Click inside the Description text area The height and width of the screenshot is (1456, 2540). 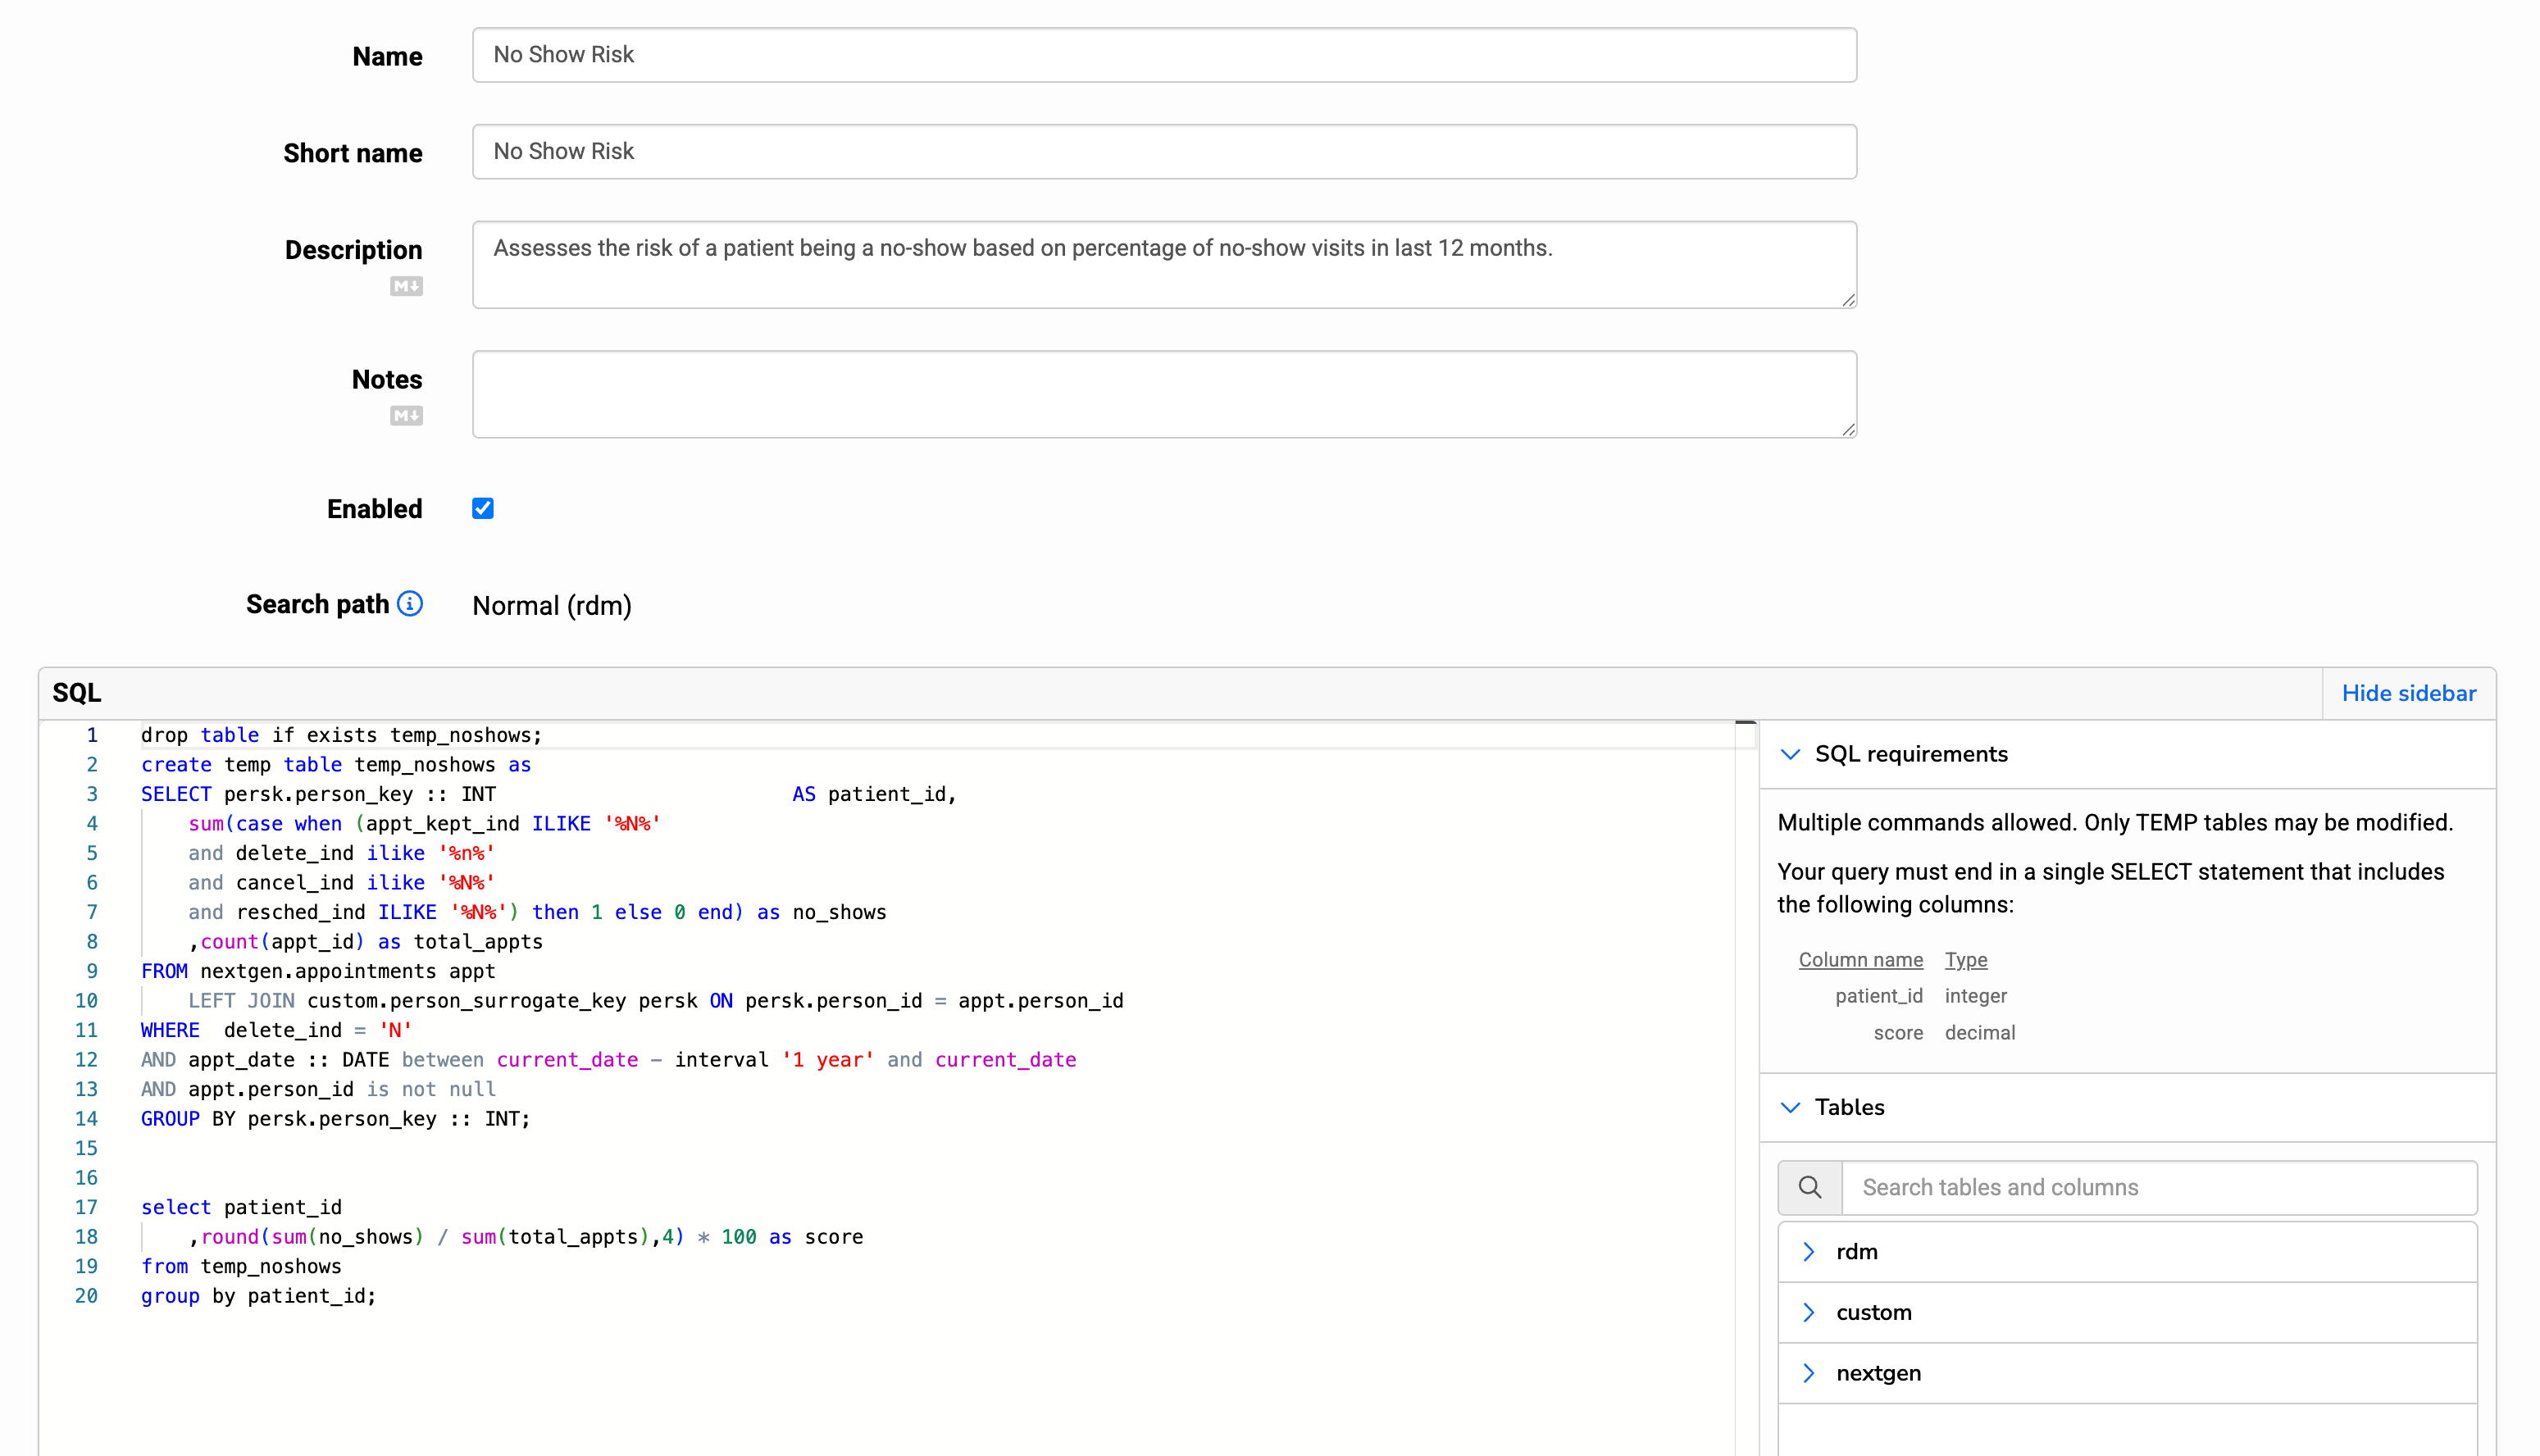[x=1164, y=265]
